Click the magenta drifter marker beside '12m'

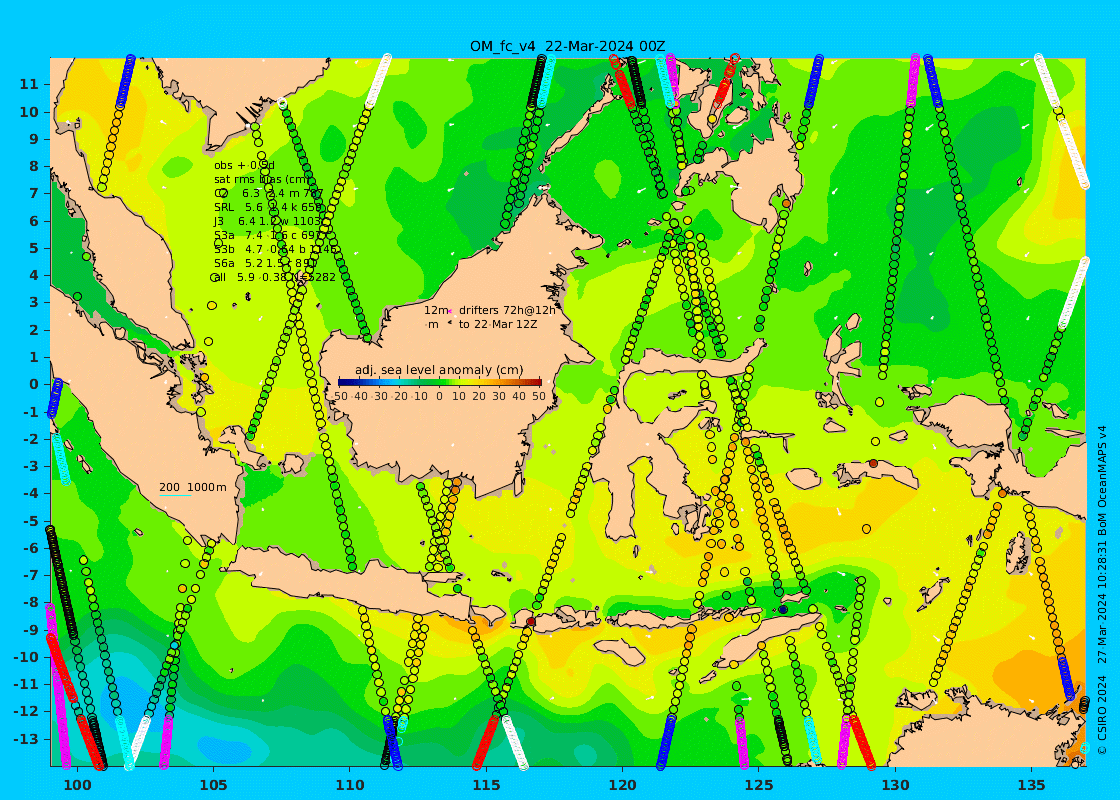click(450, 310)
